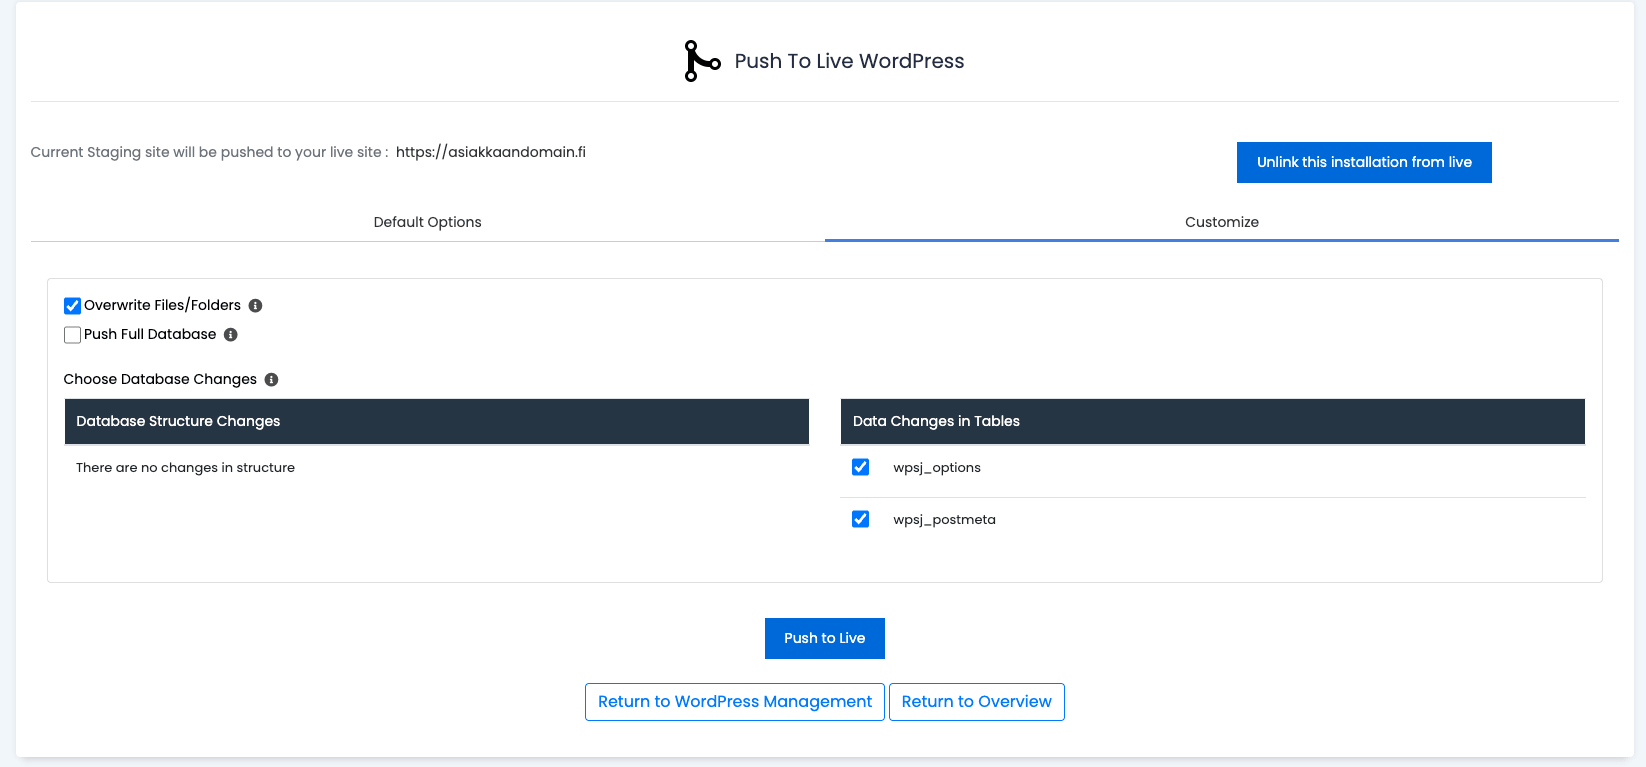The width and height of the screenshot is (1646, 767).
Task: Click the live site URL asiakkaandomain.fi
Action: 491,152
